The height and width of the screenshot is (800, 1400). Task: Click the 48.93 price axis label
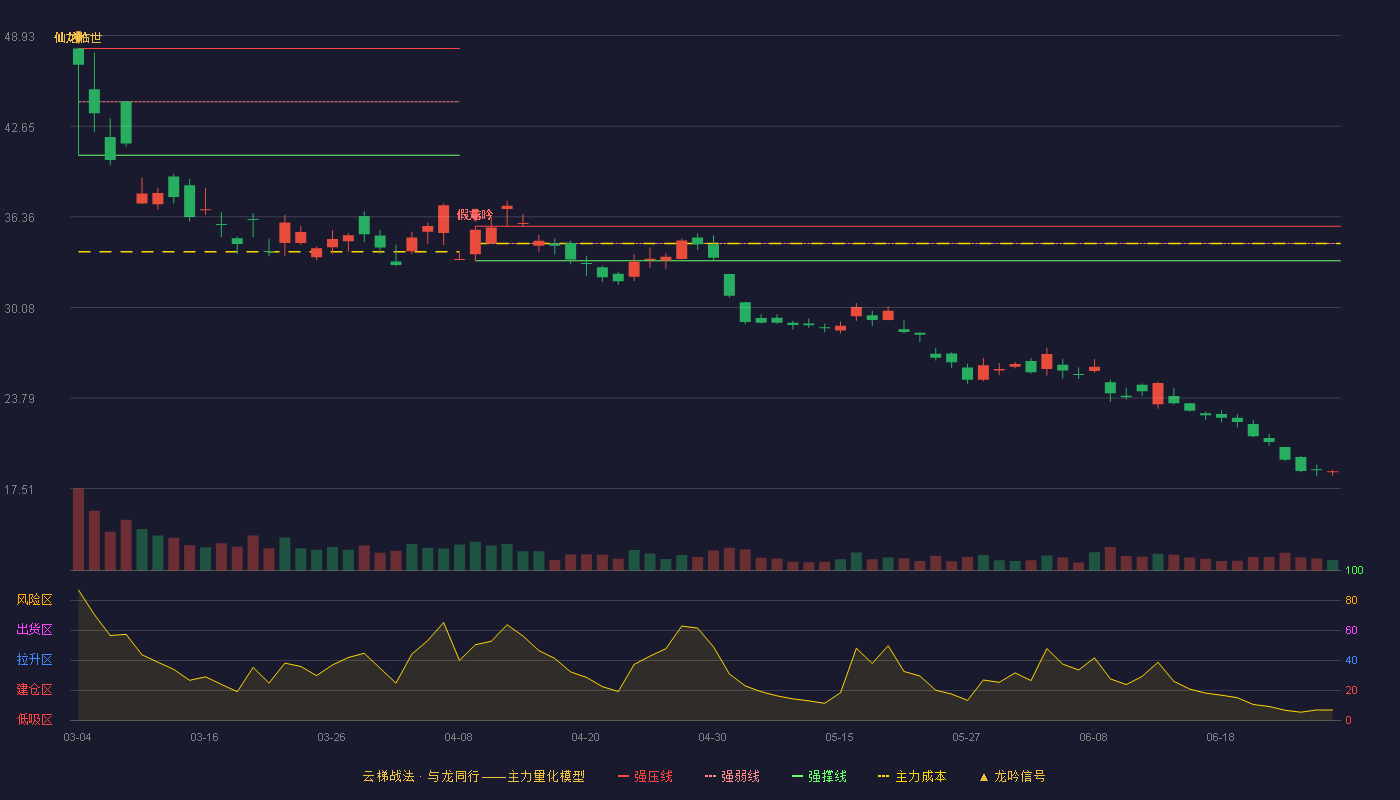coord(19,37)
